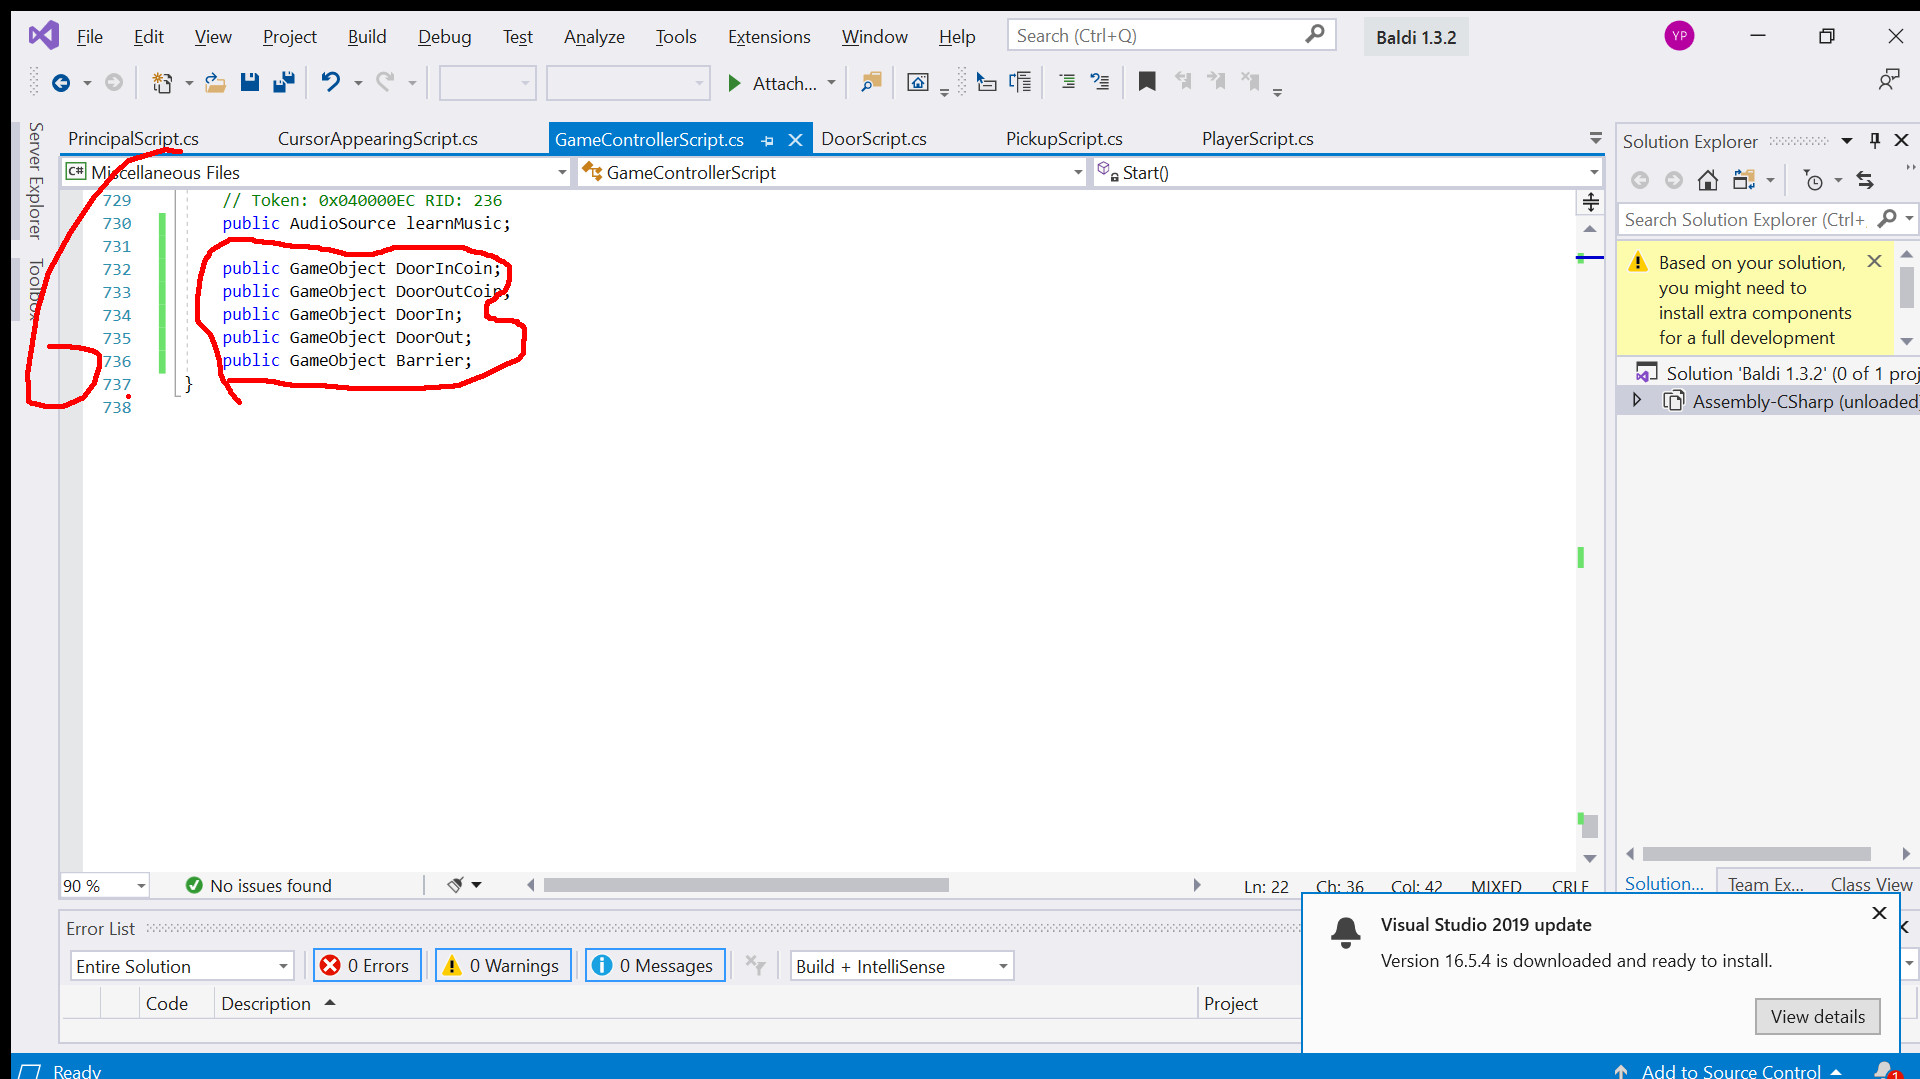1920x1079 pixels.
Task: Click the Save All toolbar icon
Action: click(x=284, y=83)
